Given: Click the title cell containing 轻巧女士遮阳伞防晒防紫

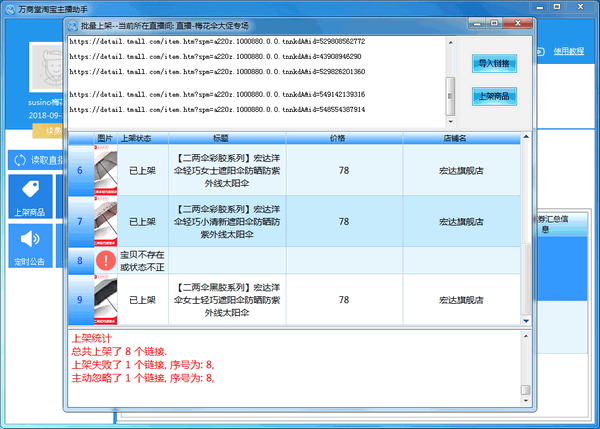Looking at the screenshot, I should [x=227, y=170].
